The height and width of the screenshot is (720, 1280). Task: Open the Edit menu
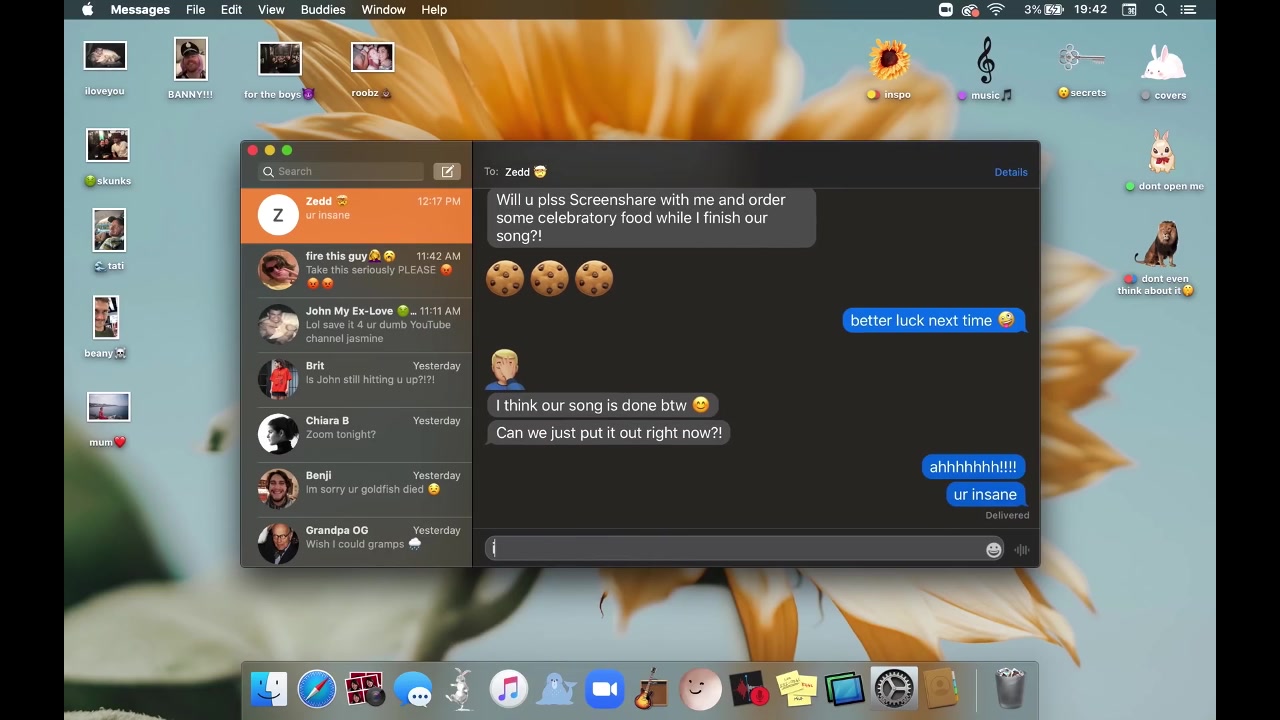[232, 9]
